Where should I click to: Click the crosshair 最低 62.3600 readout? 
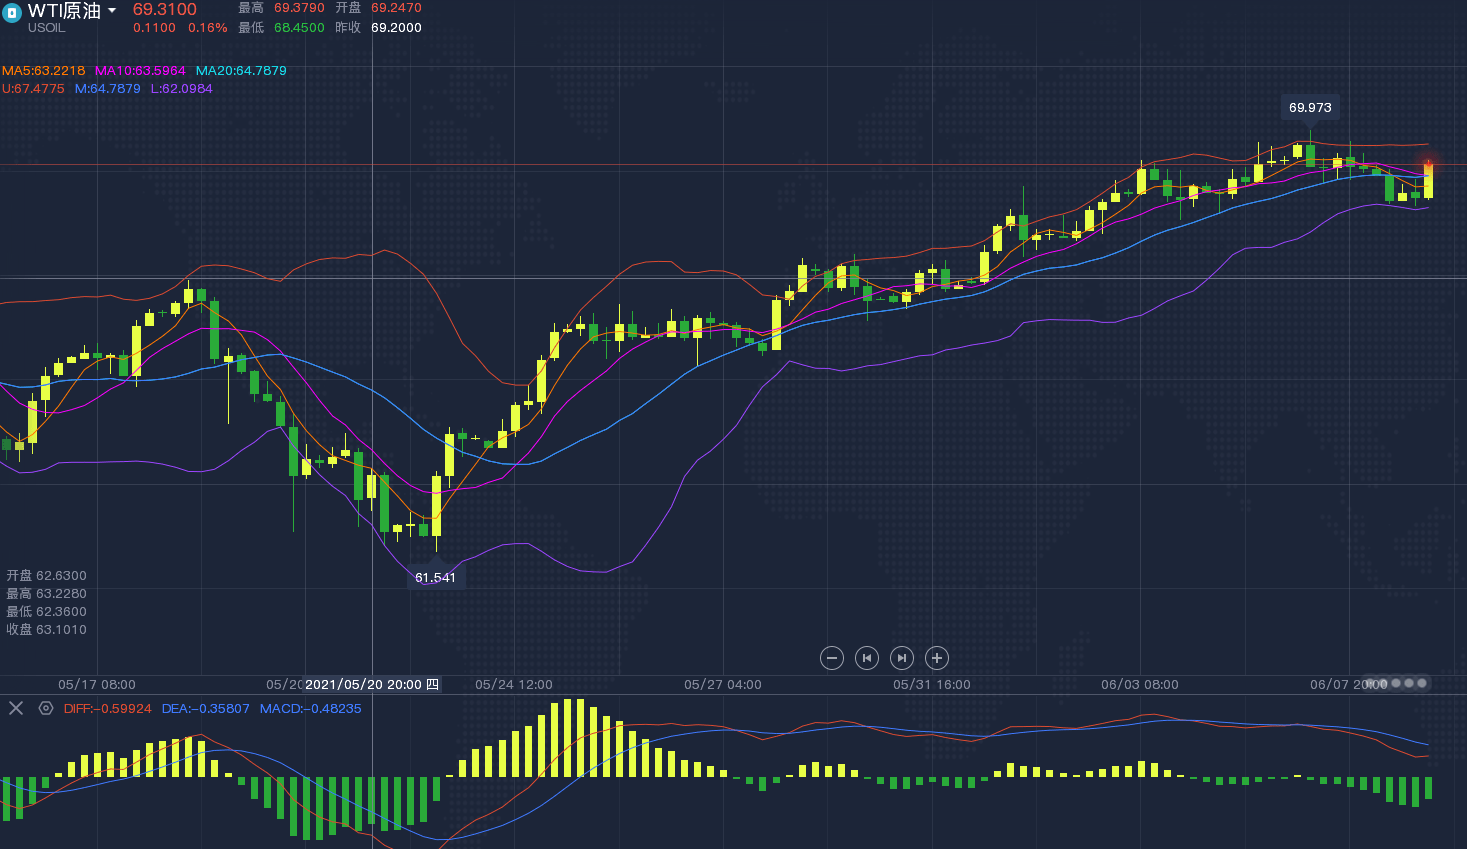[47, 612]
